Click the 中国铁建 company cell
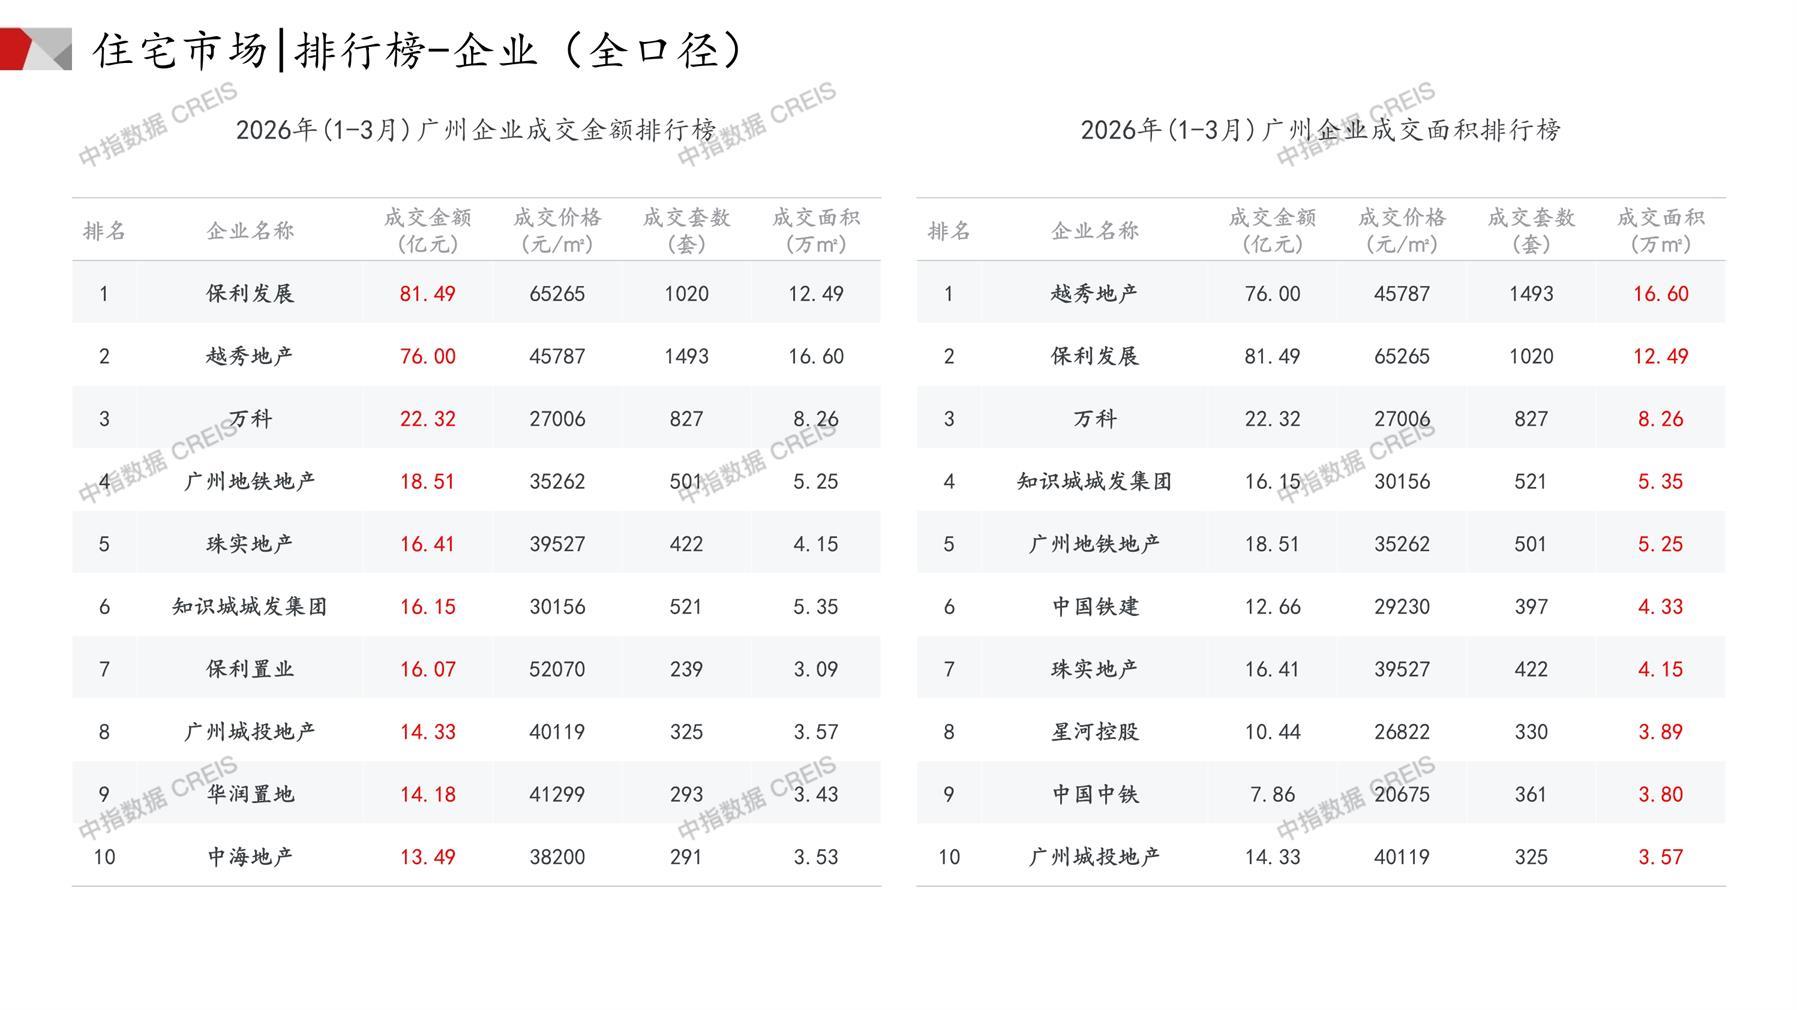Viewport: 1797px width, 1010px height. [1095, 607]
